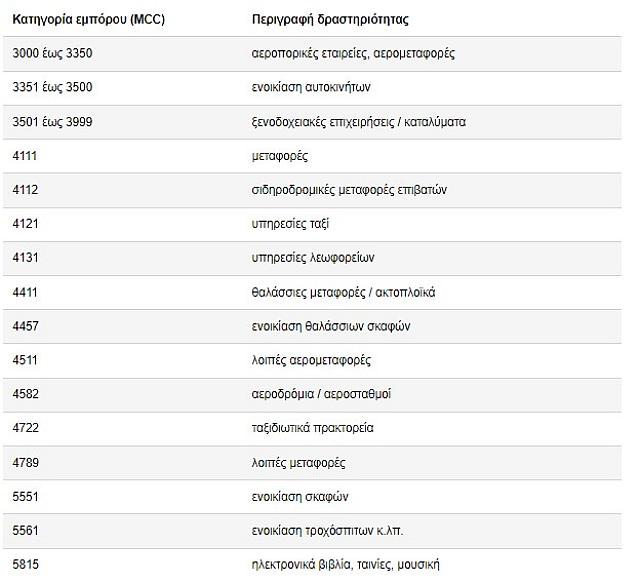Select 'ενοικίαση τροχόσπιτων κ.λπ.' description
640x582 pixels.
(x=329, y=531)
